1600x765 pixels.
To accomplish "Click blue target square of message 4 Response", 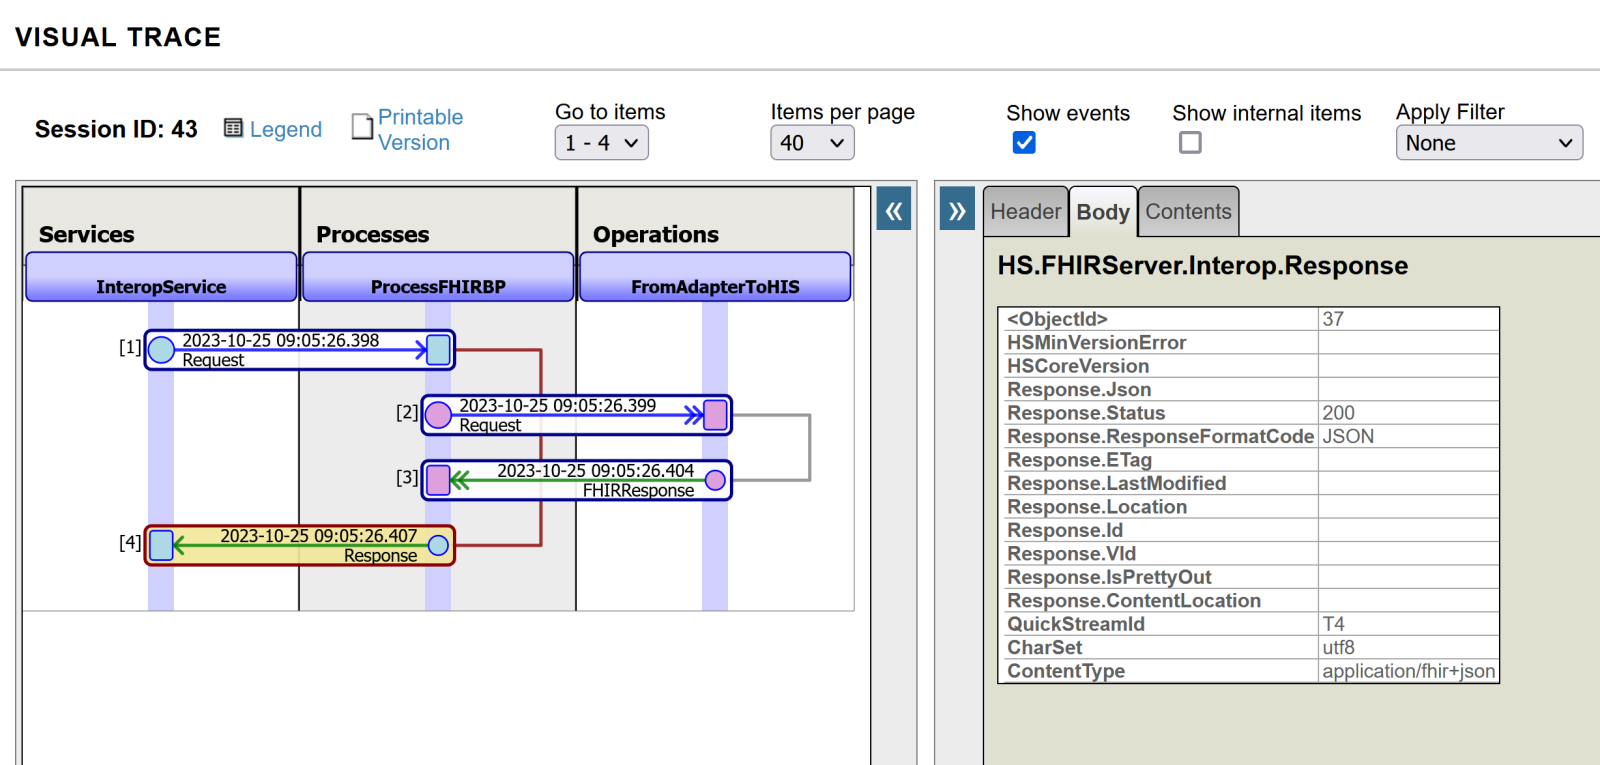I will (161, 545).
